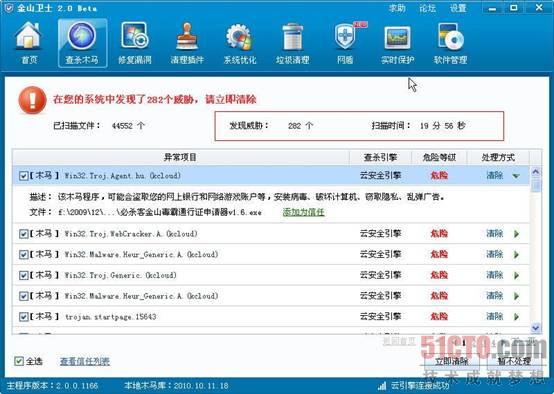The height and width of the screenshot is (394, 554).
Task: Click the 主程序版本 2.0.0.1166 status text
Action: click(53, 386)
